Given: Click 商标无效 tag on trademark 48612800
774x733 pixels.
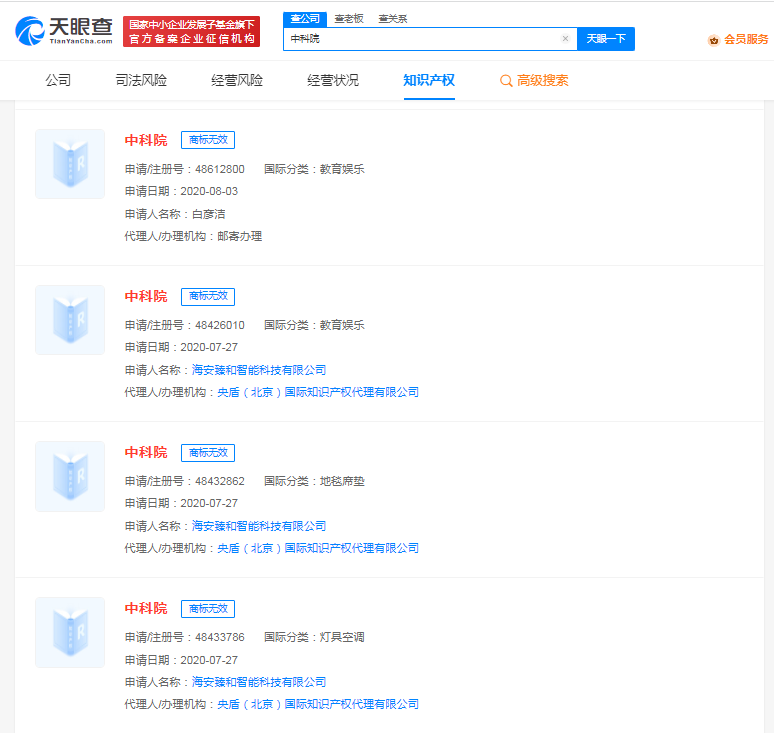Looking at the screenshot, I should pos(208,140).
